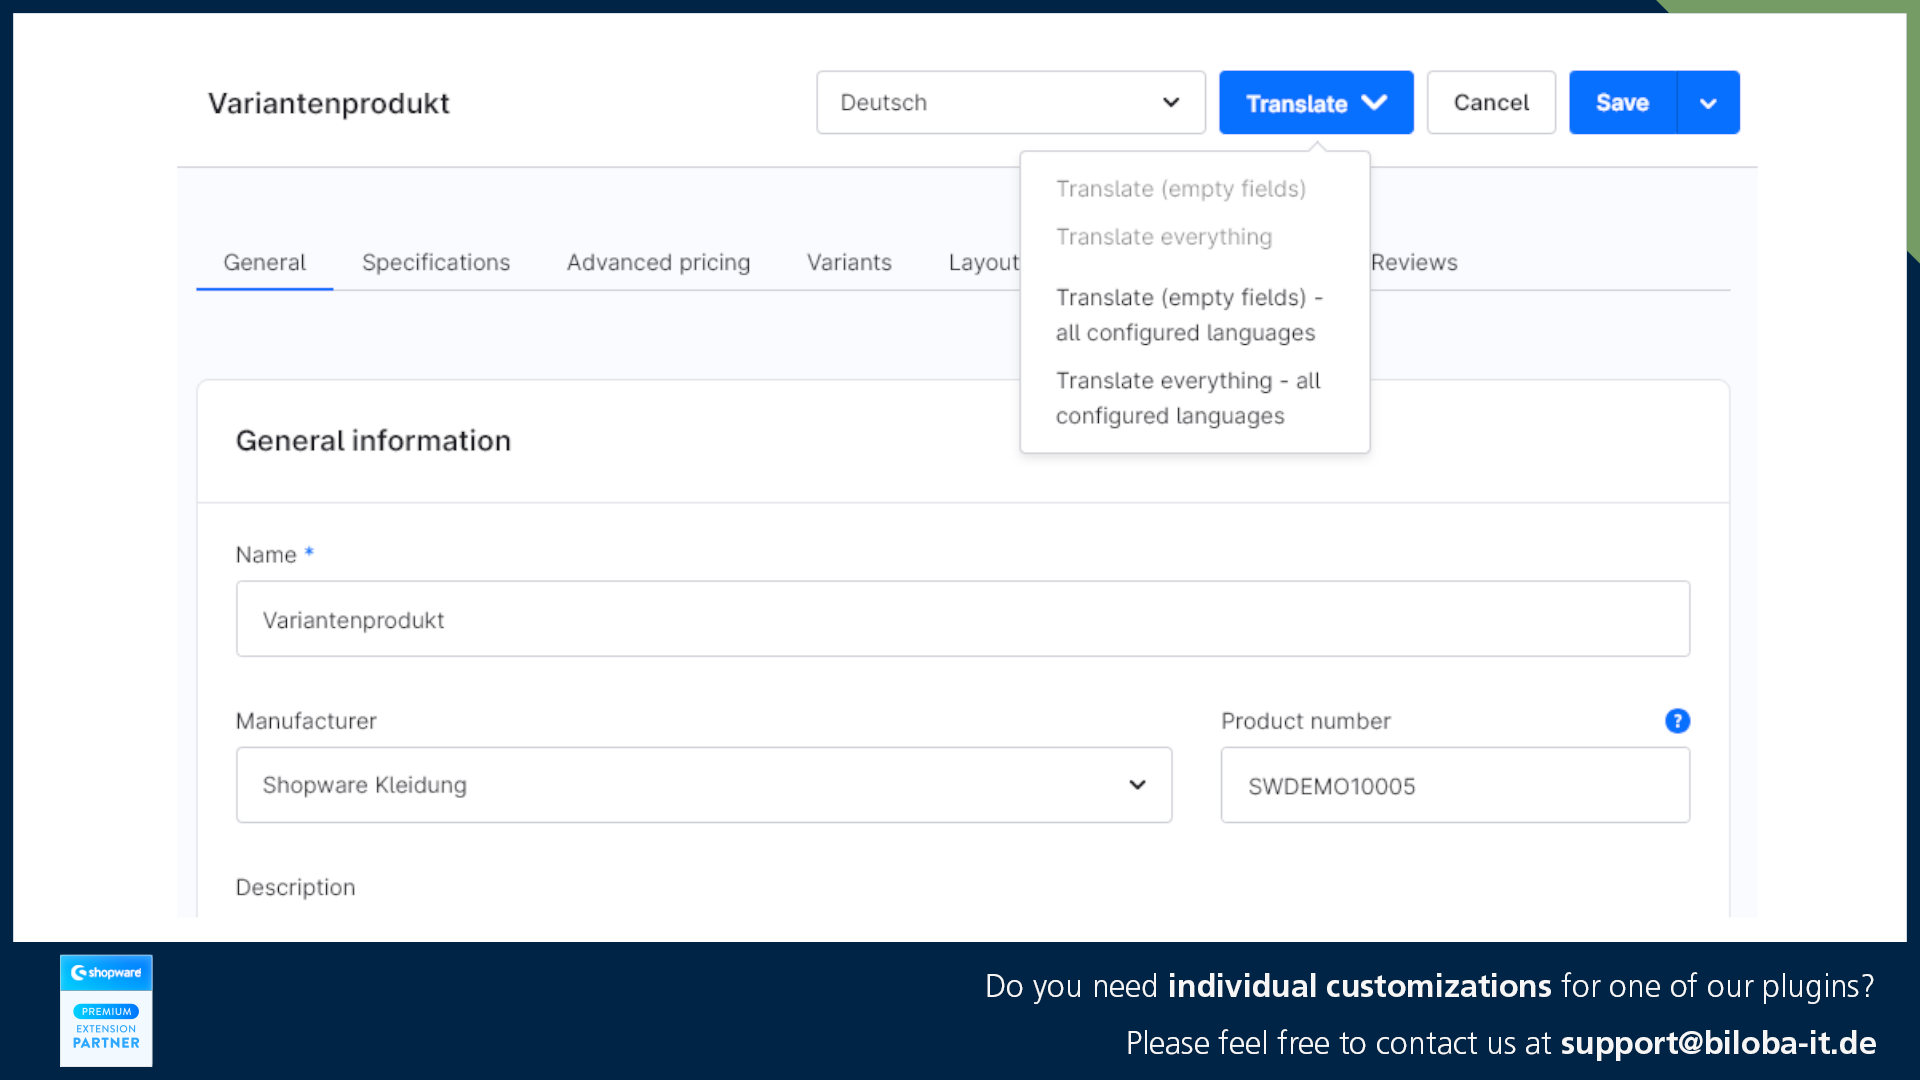
Task: Open the Save options dropdown arrow
Action: (x=1708, y=103)
